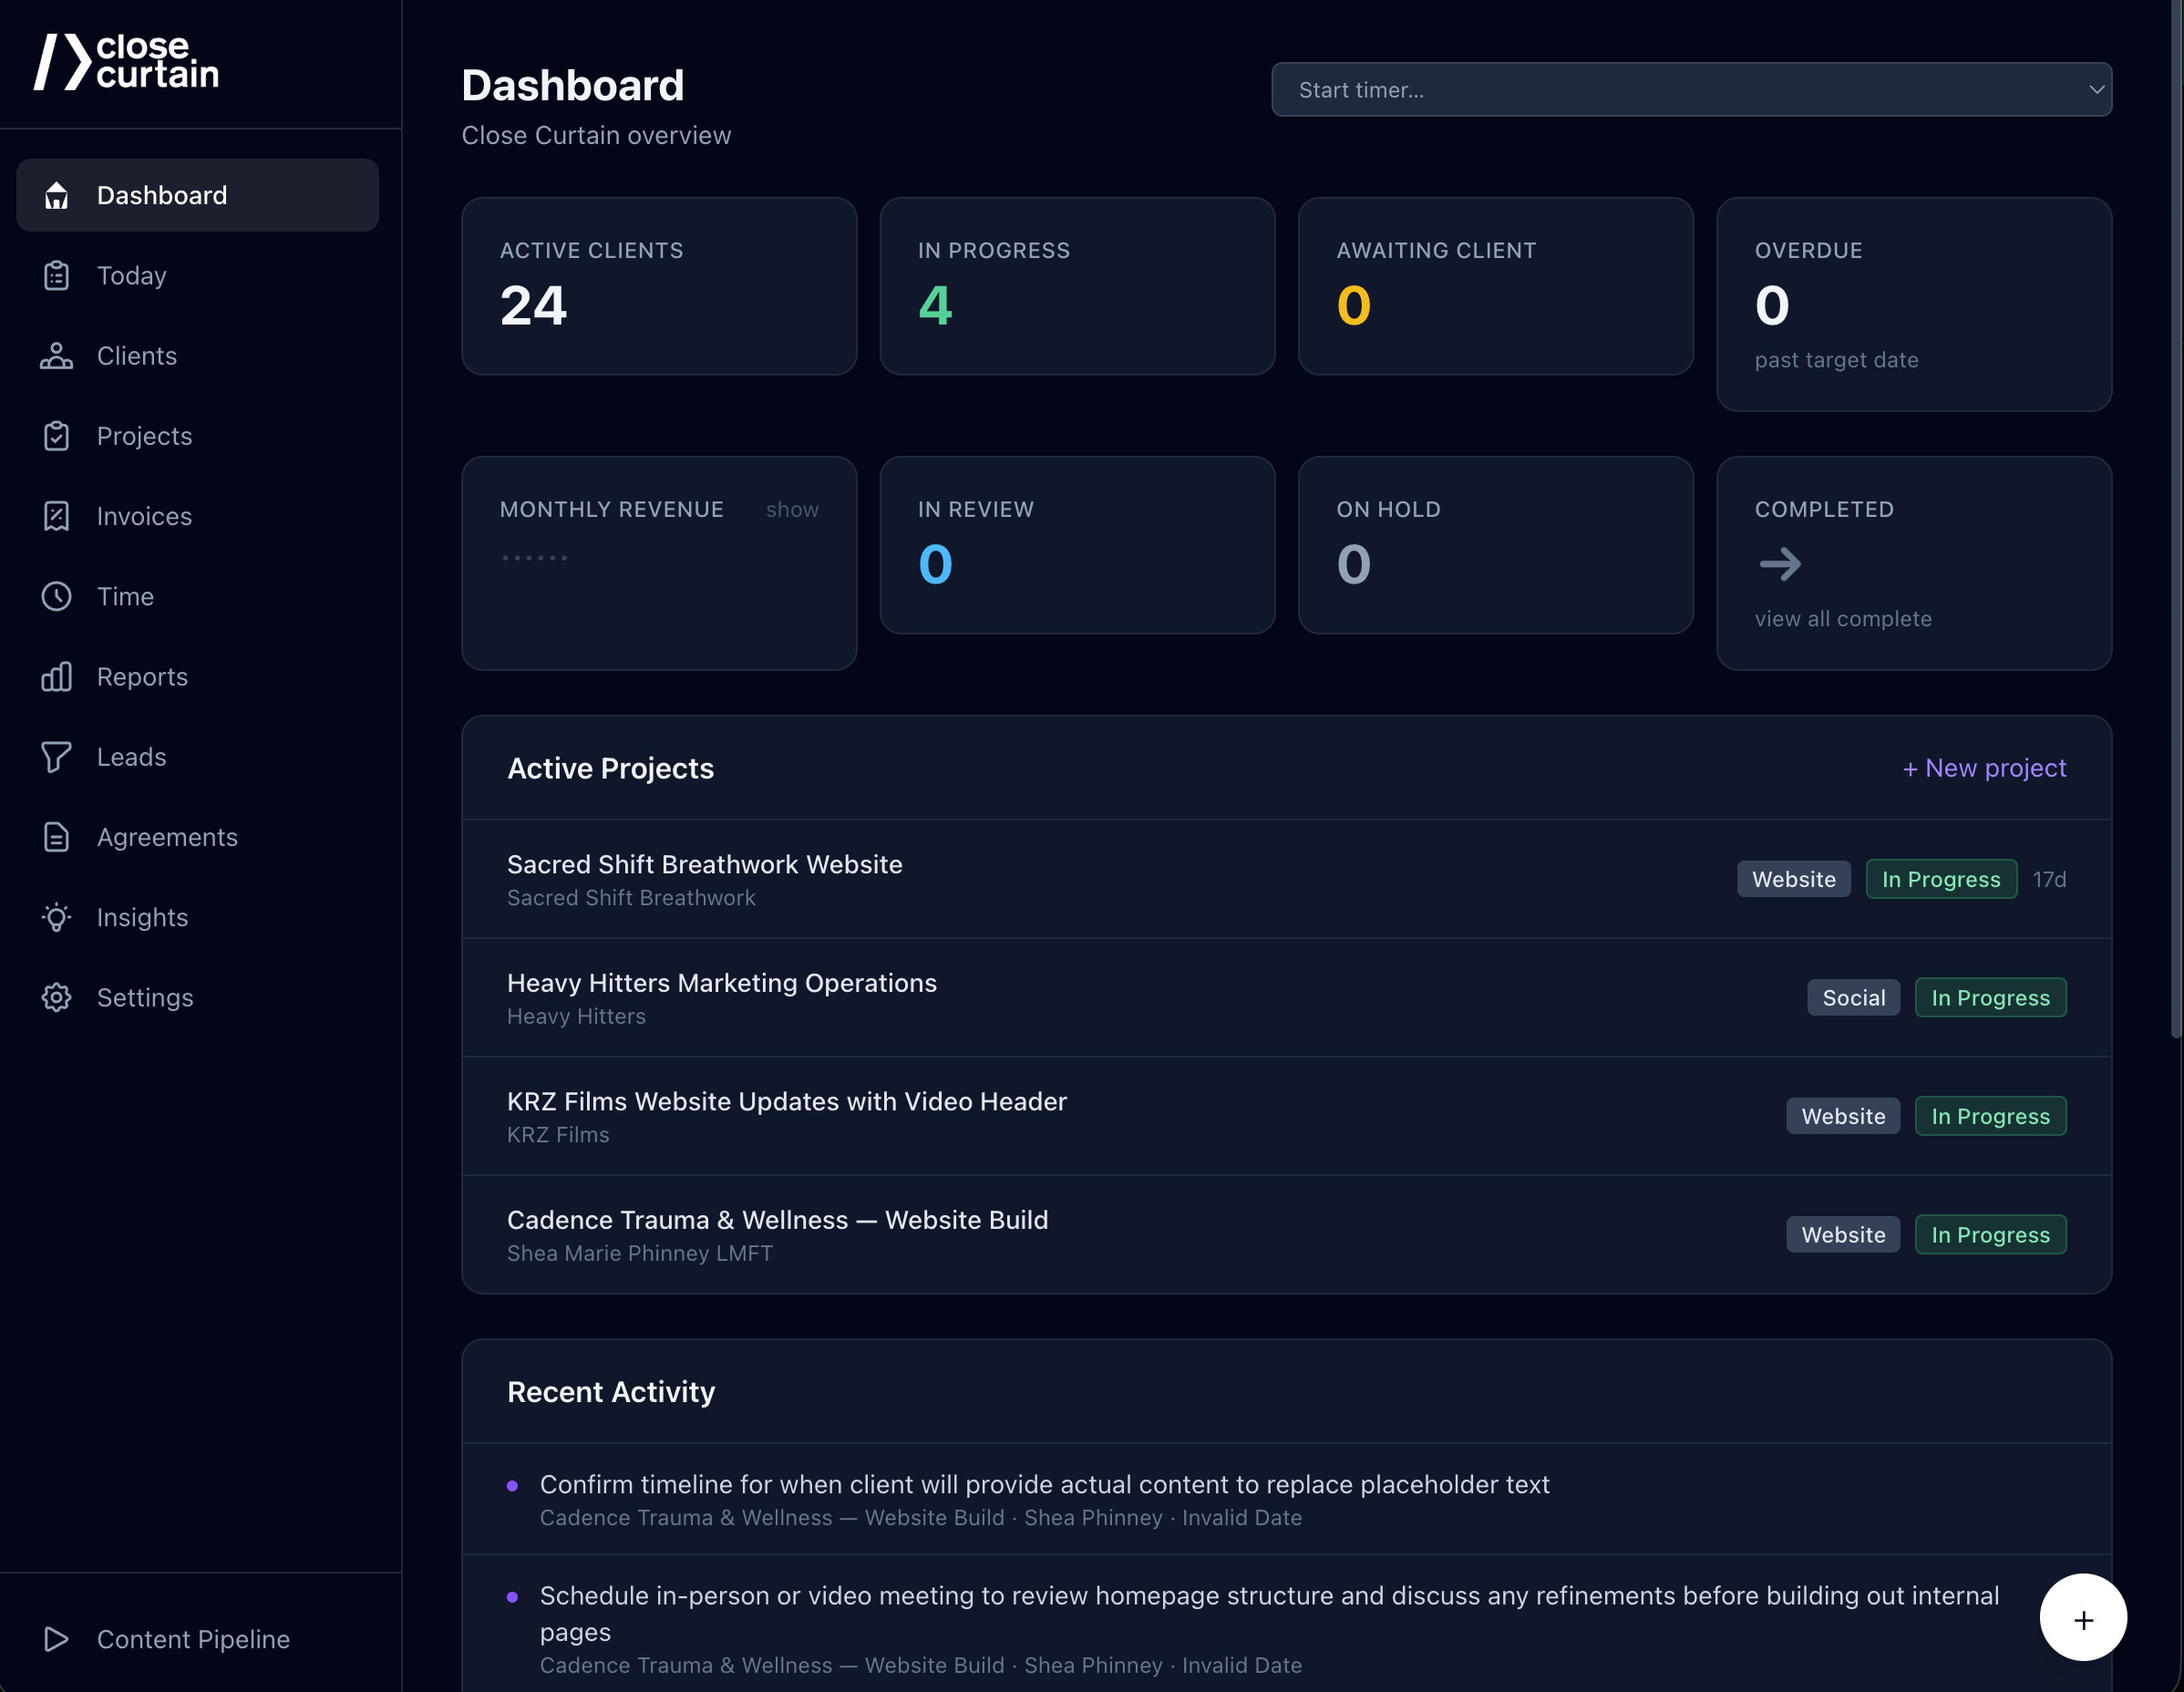Click 'Close Curtain overview' subtitle
The height and width of the screenshot is (1692, 2184).
click(x=596, y=135)
